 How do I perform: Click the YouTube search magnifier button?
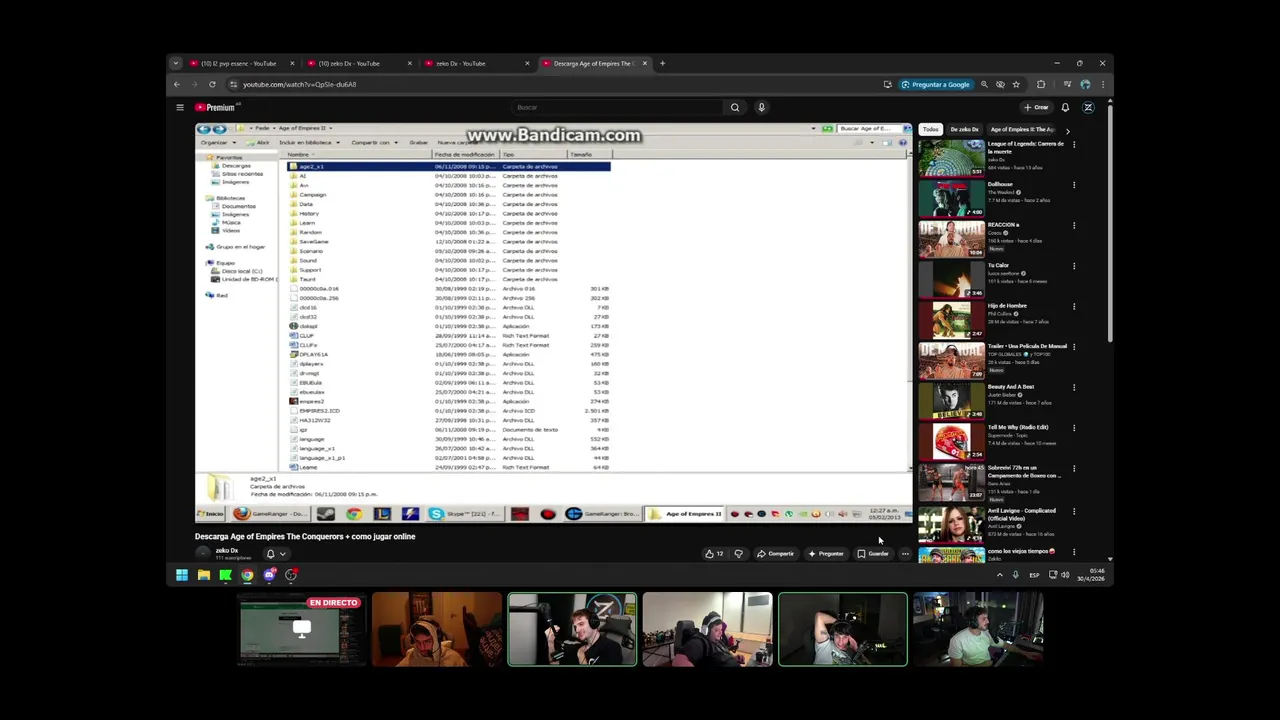(x=735, y=107)
